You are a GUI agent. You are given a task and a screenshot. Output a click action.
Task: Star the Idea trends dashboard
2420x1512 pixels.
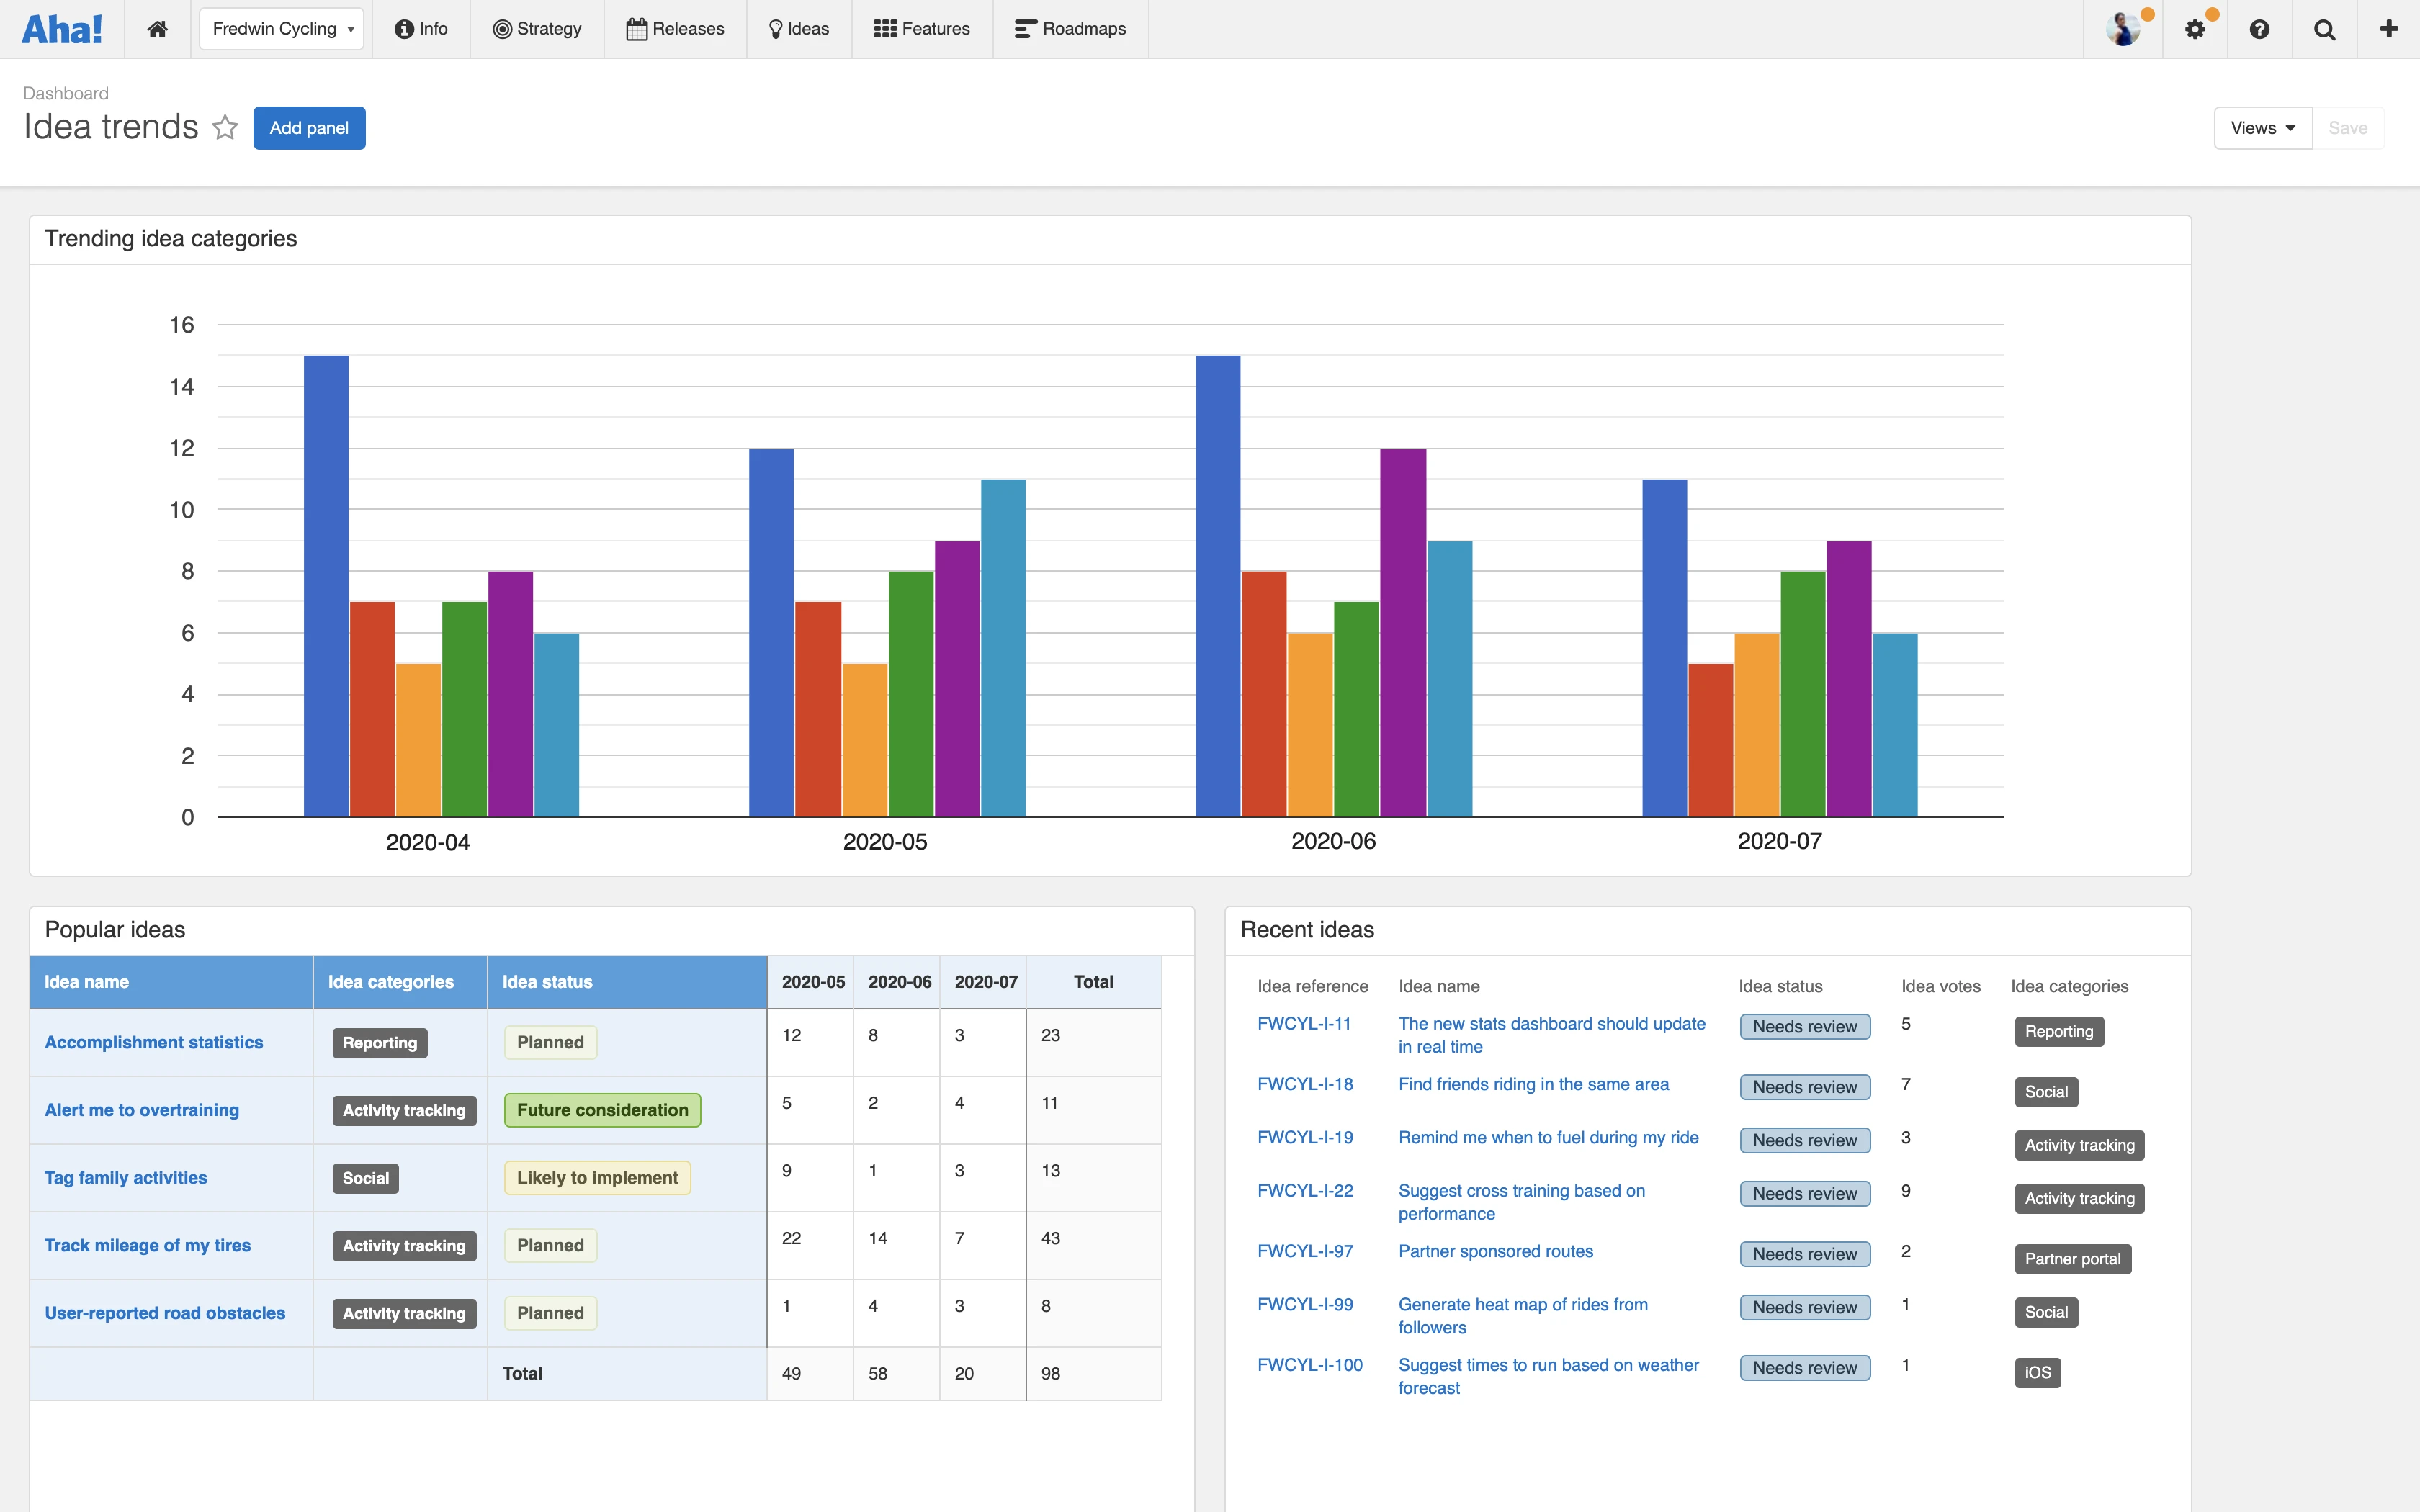click(x=225, y=128)
